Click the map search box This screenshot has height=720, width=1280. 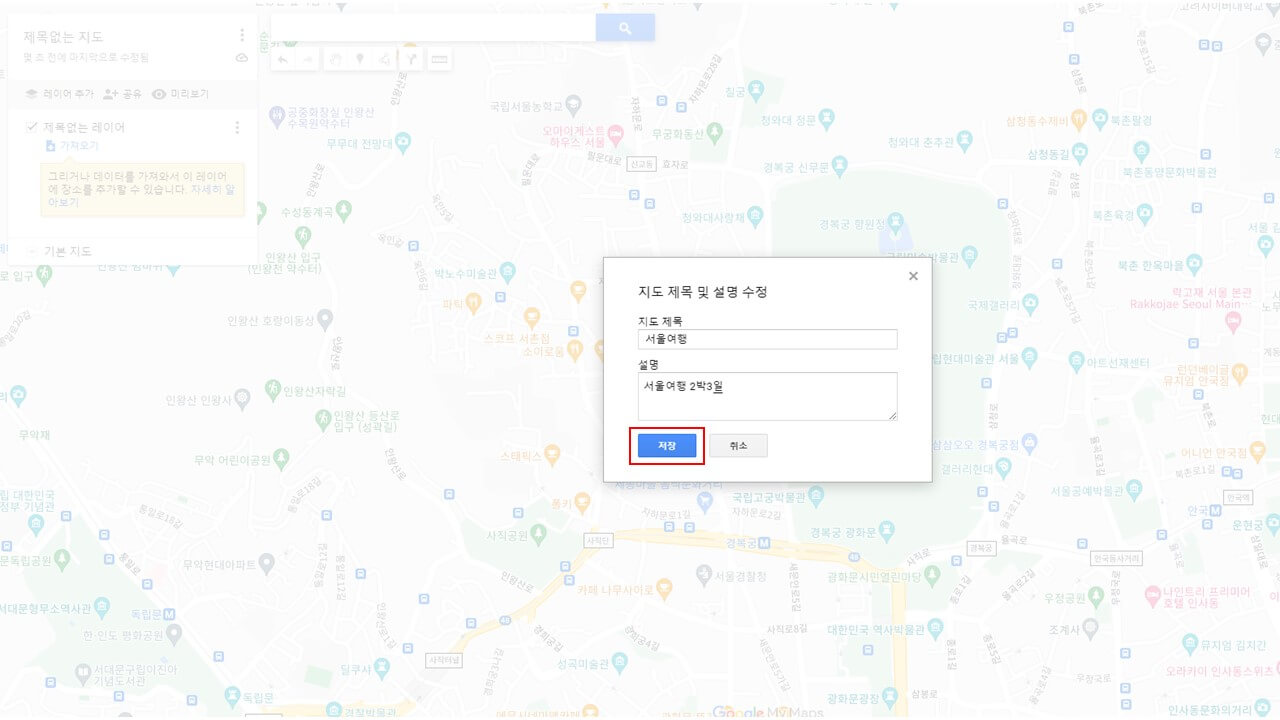click(433, 28)
